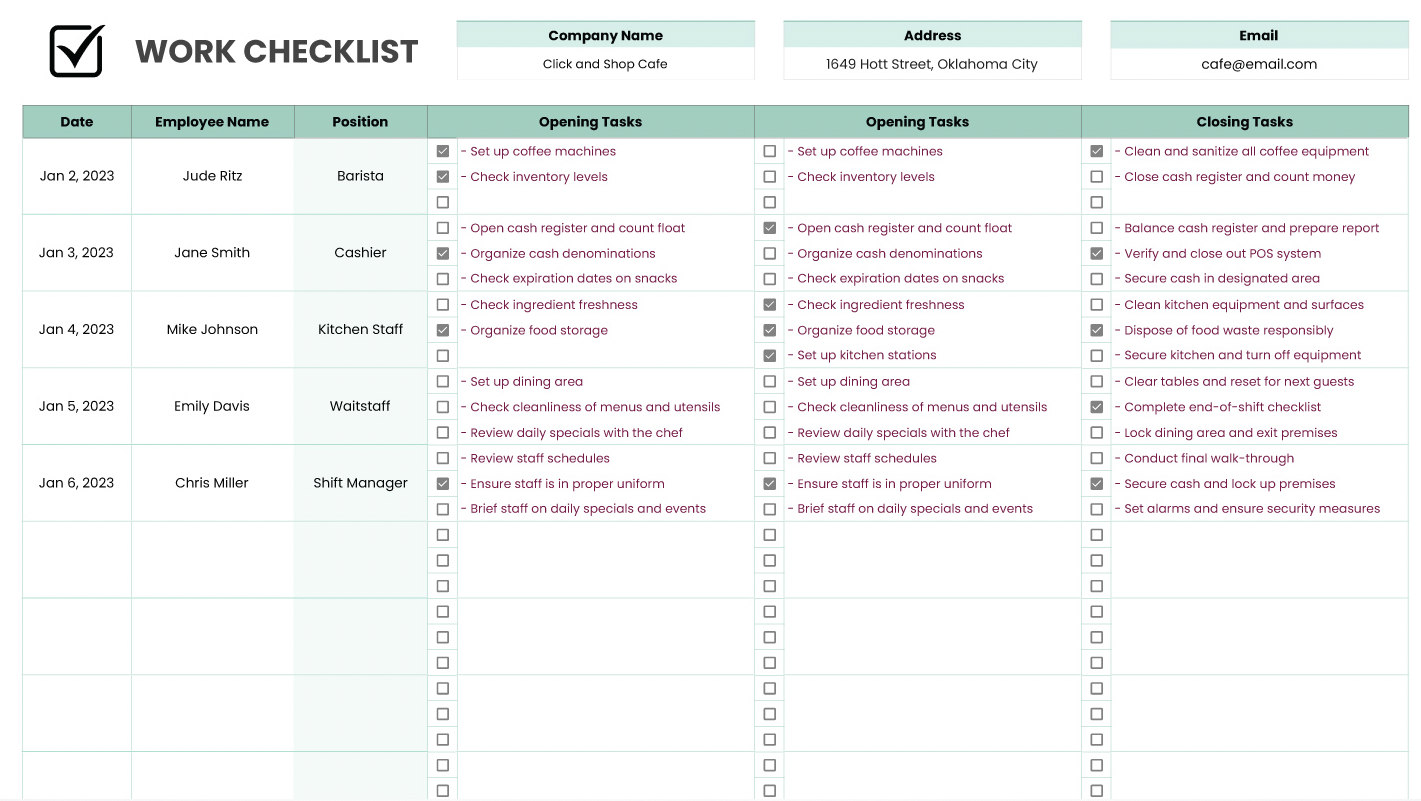1421x801 pixels.
Task: Uncheck "Complete end-of-shift checklist" box
Action: pos(1097,407)
